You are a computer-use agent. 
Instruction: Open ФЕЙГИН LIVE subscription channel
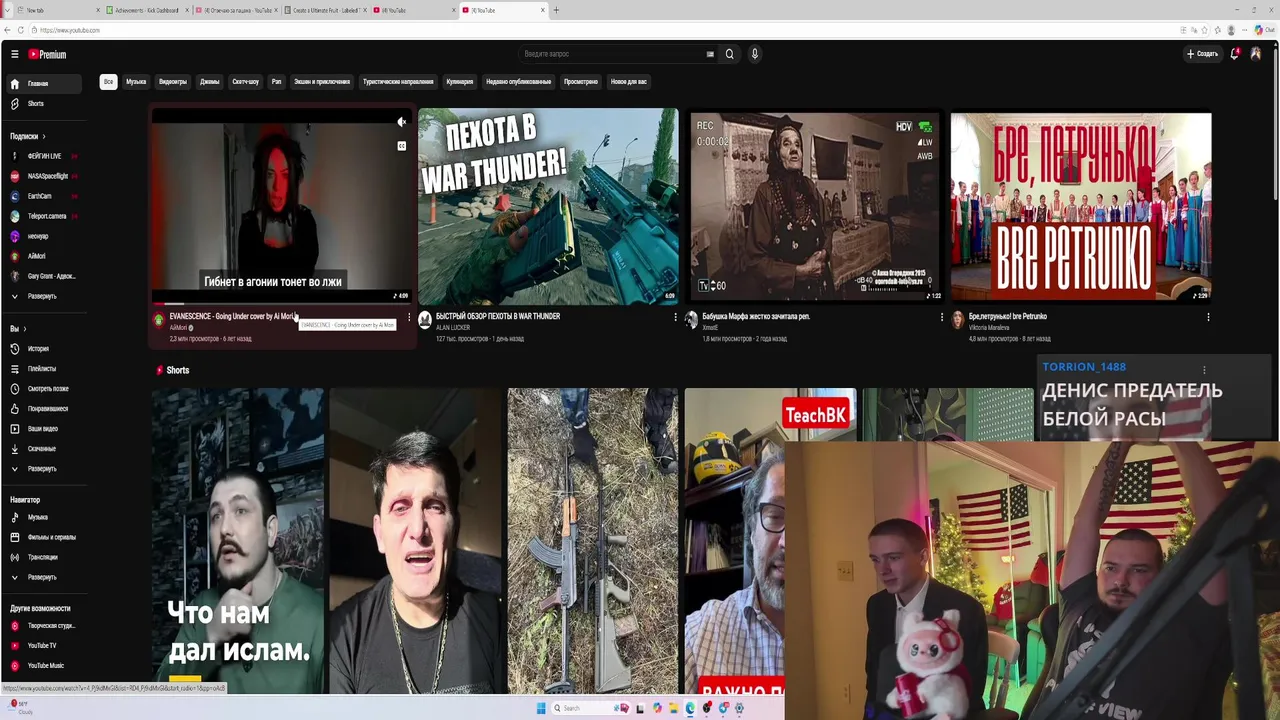tap(42, 156)
